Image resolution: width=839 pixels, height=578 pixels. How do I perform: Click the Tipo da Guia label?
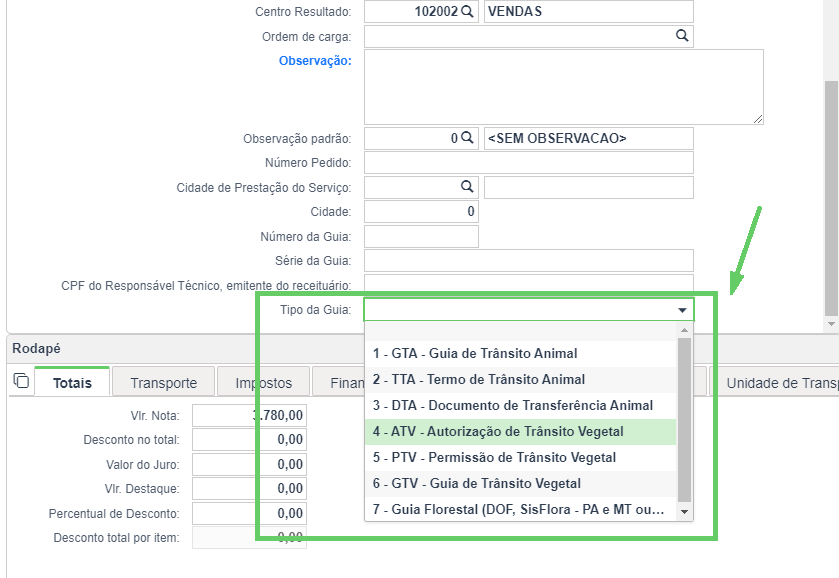[315, 310]
